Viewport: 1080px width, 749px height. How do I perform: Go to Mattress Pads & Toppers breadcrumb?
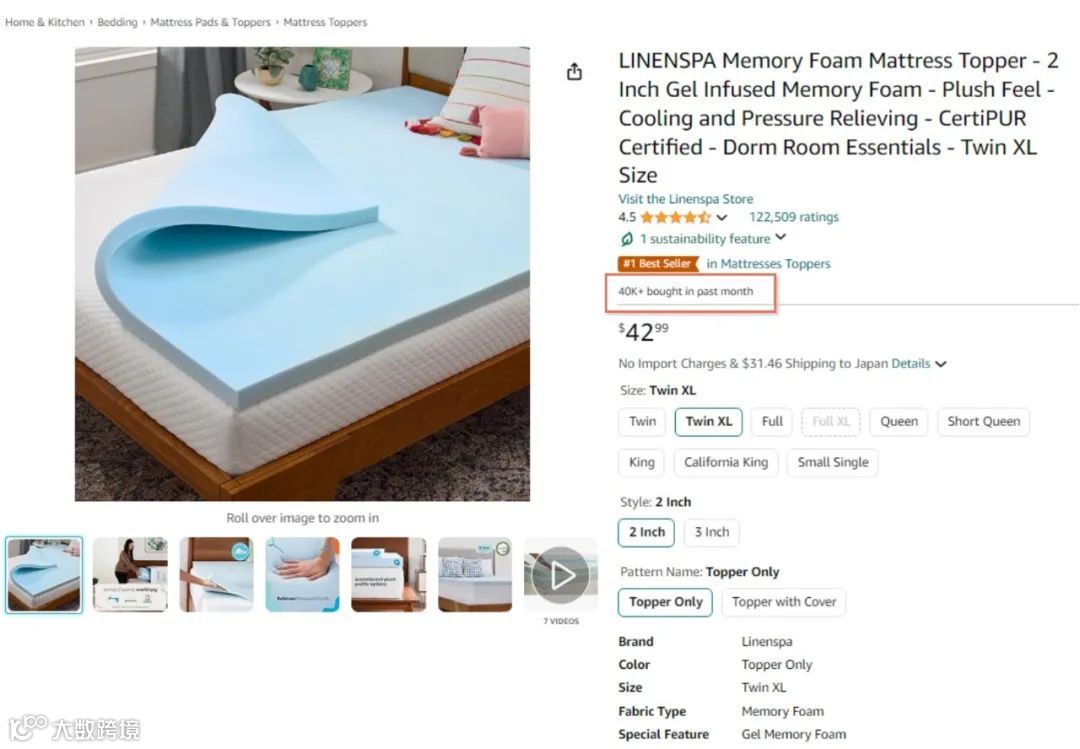[x=210, y=22]
